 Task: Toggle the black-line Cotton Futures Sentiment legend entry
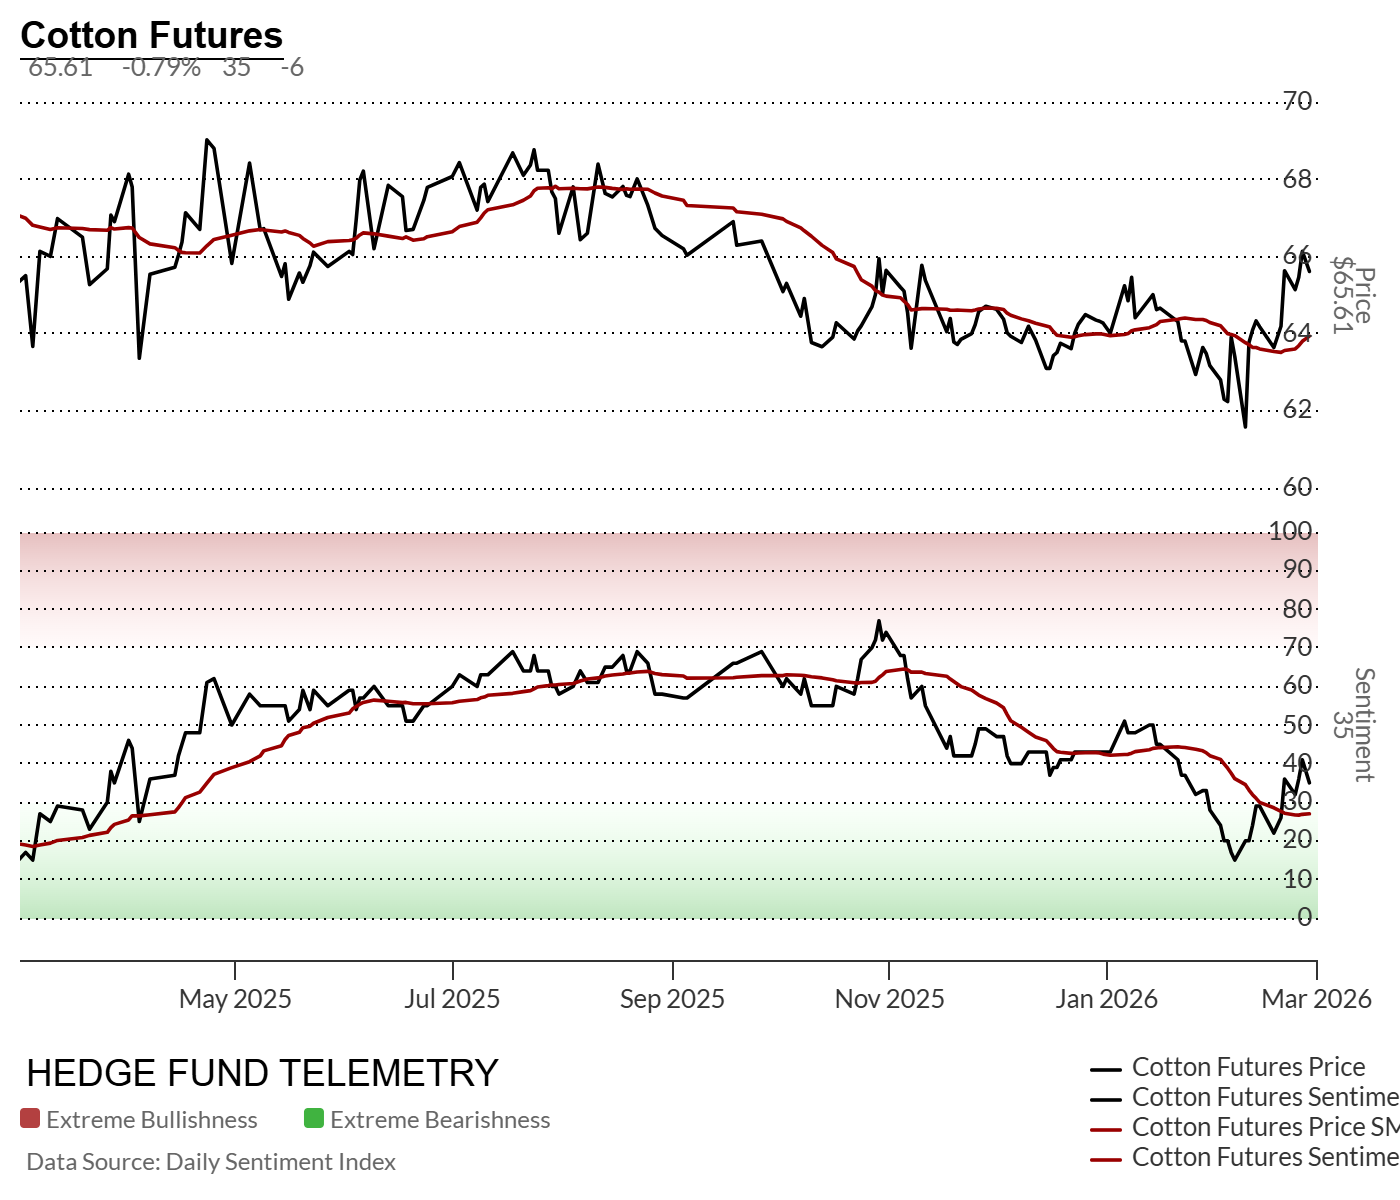[x=1264, y=1097]
